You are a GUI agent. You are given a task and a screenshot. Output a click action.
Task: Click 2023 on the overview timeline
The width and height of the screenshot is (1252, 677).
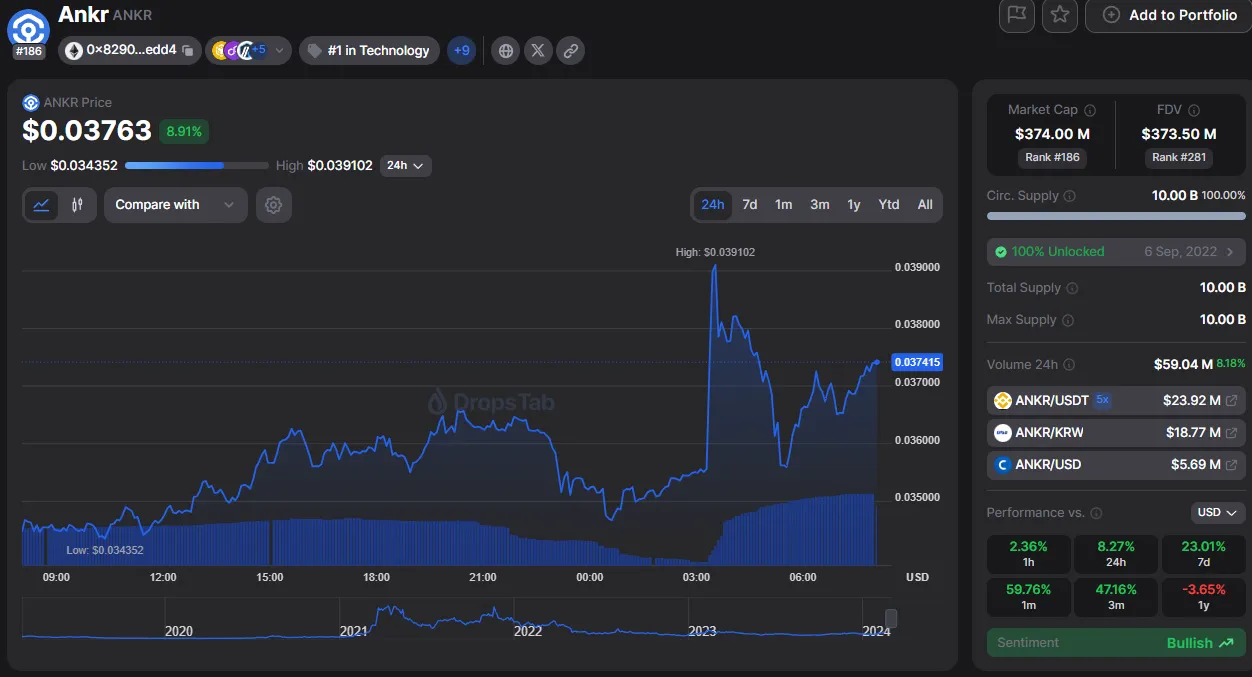click(702, 631)
